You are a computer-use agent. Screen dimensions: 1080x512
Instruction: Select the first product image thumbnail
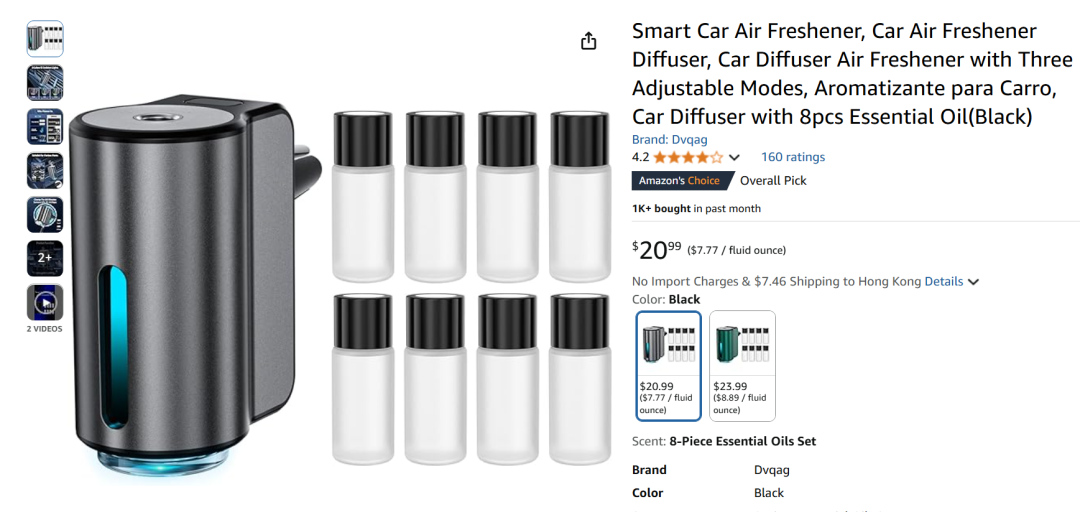(45, 39)
